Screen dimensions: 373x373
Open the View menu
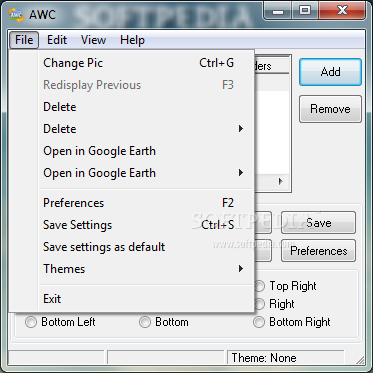click(93, 40)
